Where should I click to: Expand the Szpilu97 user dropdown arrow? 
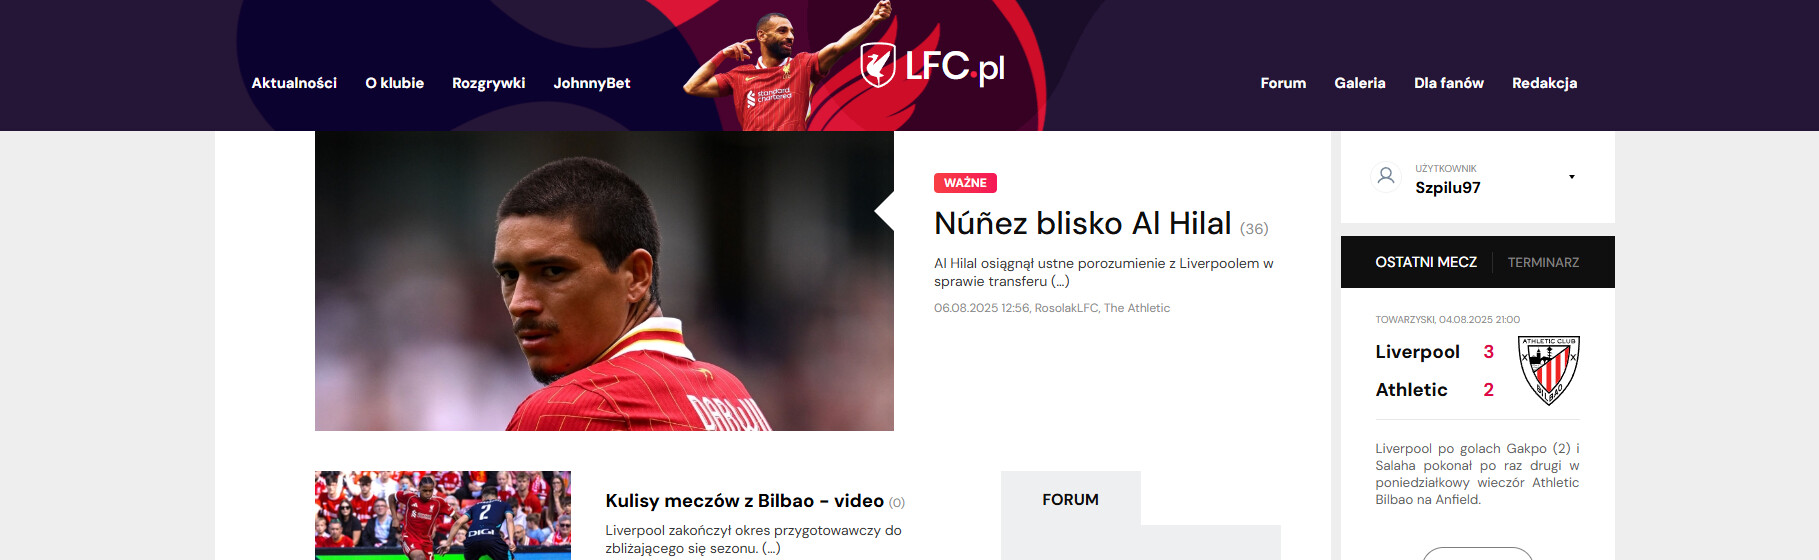(1572, 177)
